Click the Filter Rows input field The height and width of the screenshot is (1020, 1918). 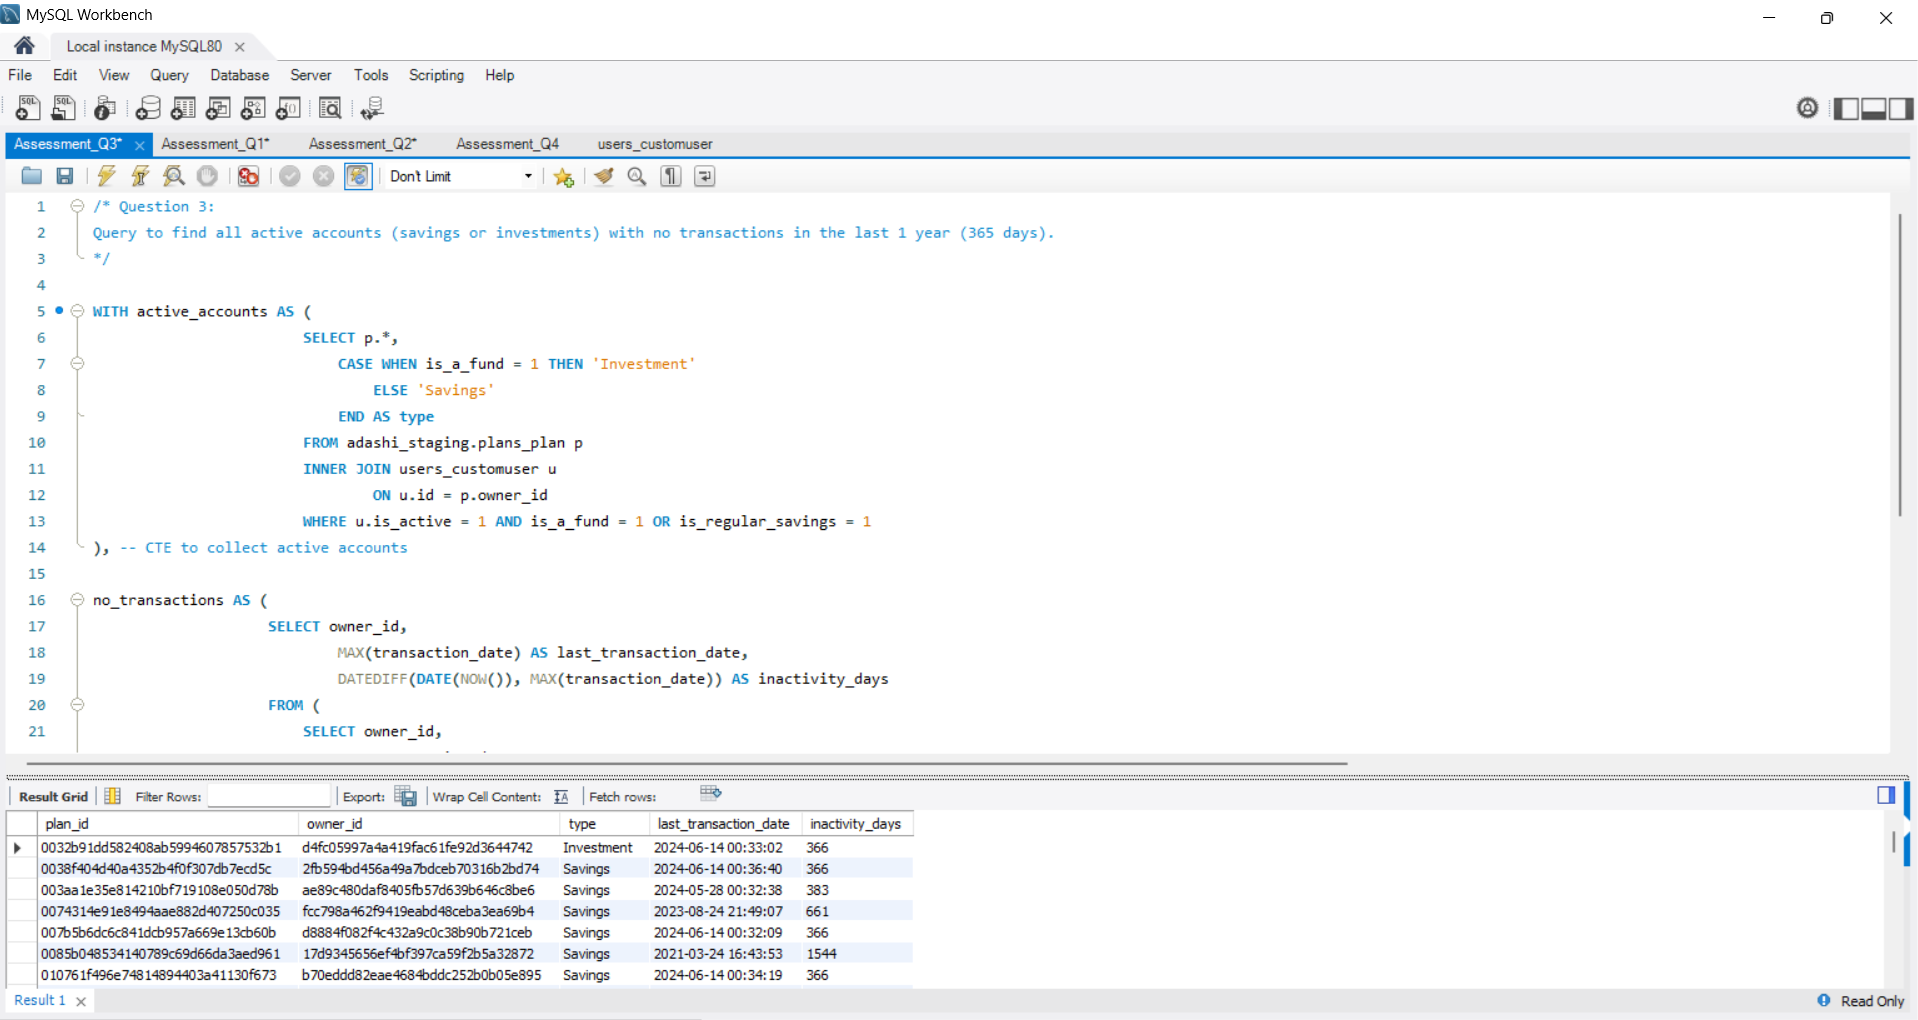(x=268, y=796)
